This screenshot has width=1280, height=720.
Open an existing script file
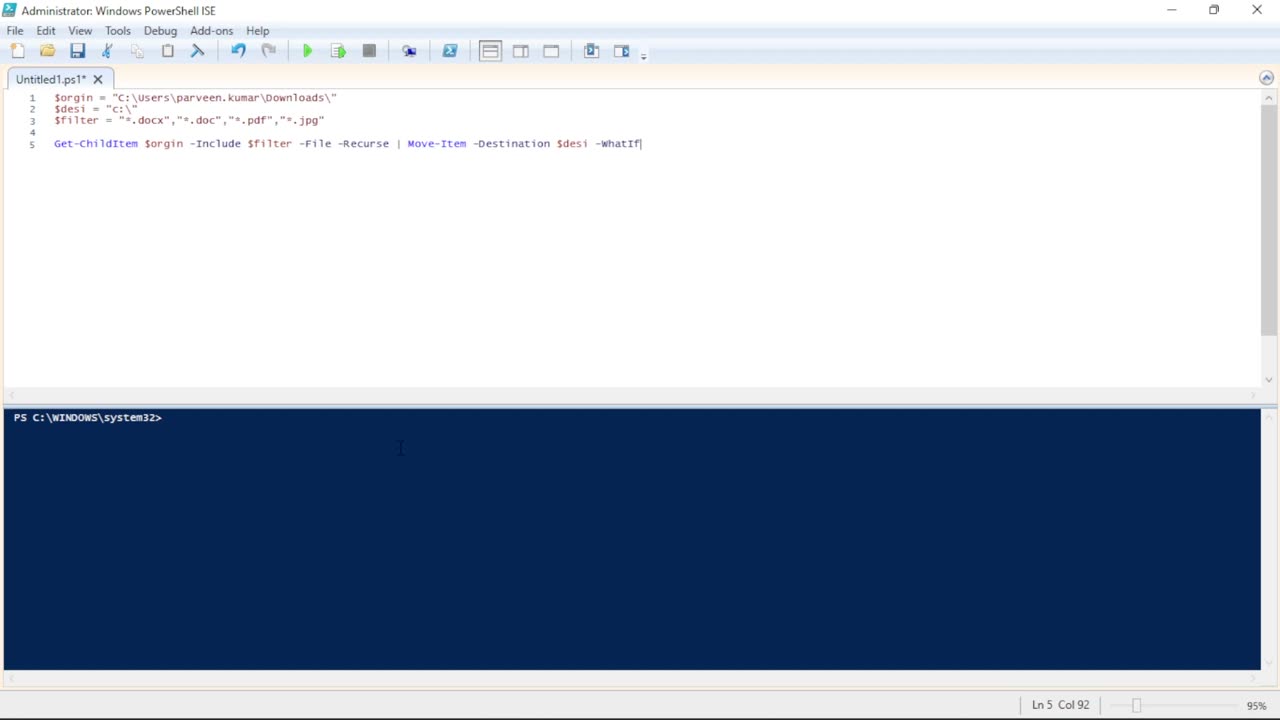(47, 51)
